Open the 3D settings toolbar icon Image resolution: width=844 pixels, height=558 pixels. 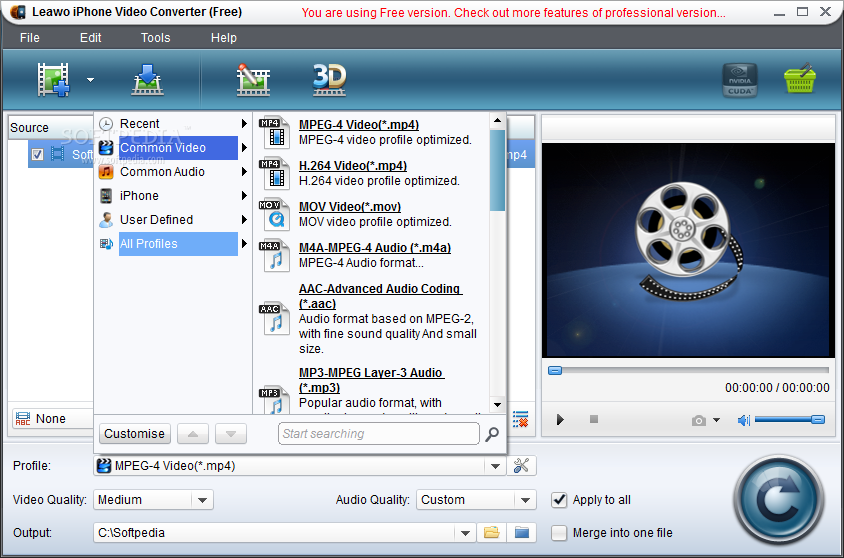[x=329, y=80]
